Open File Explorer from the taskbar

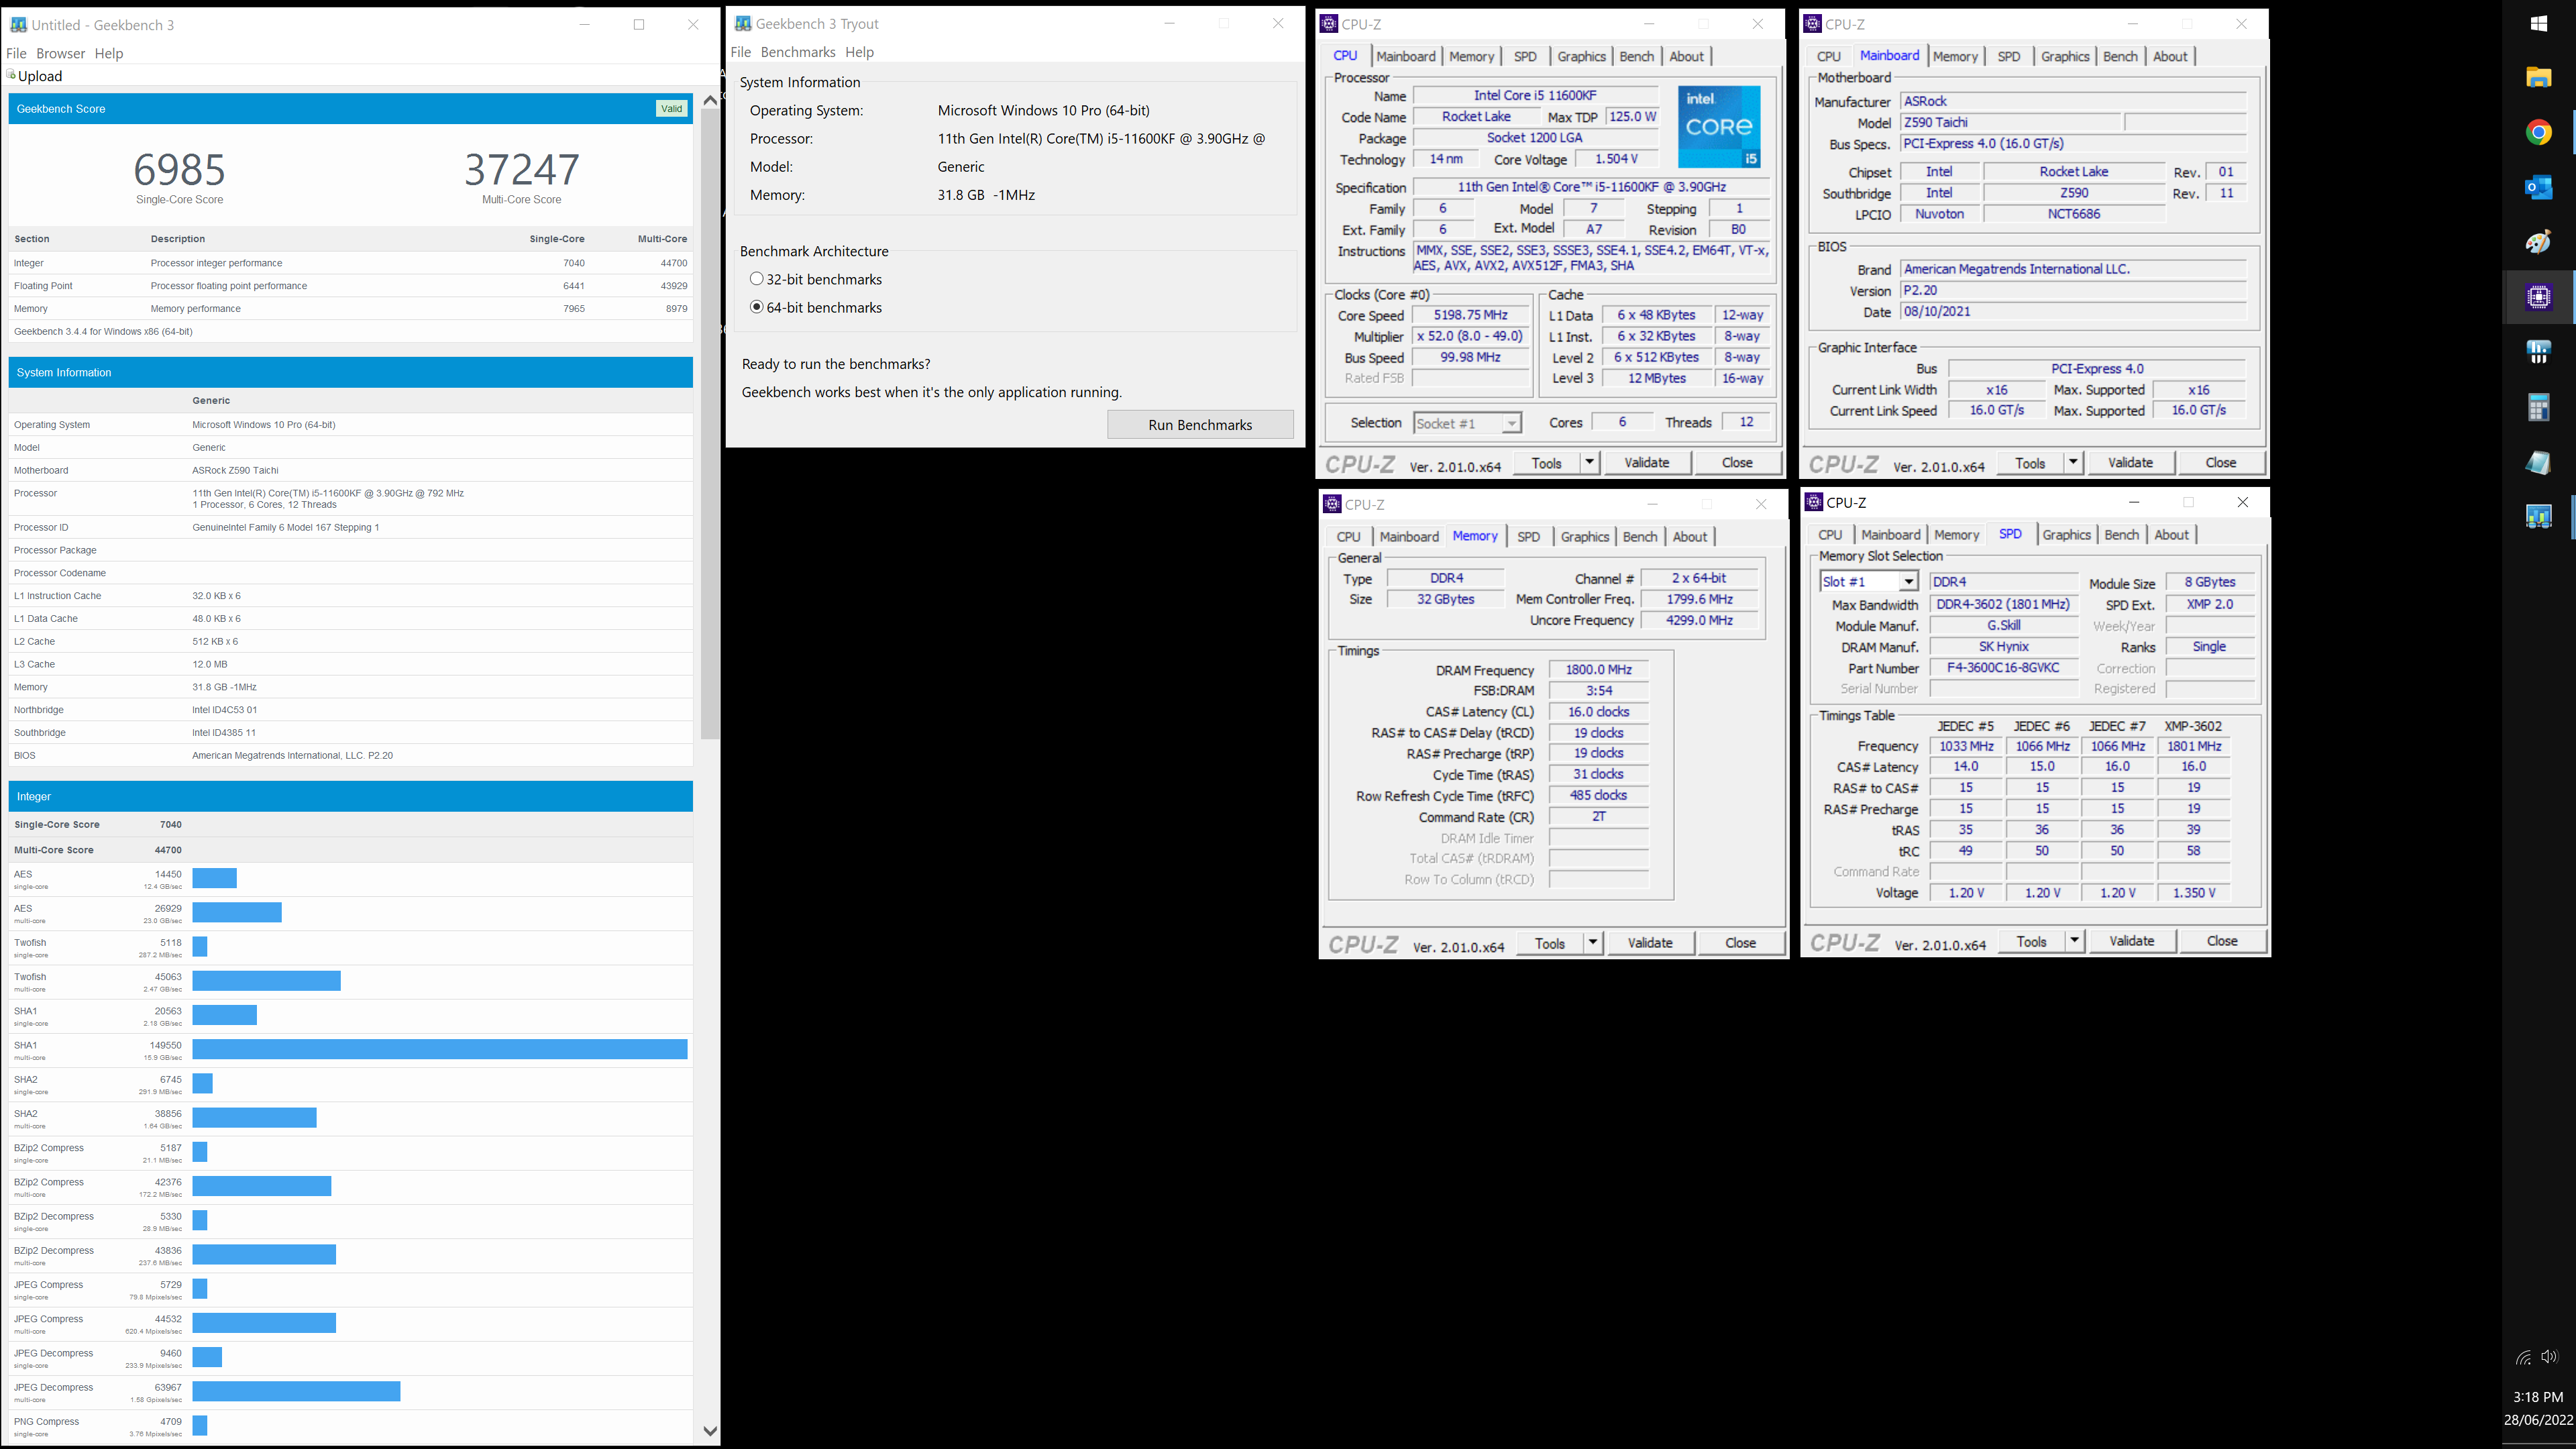point(2538,78)
